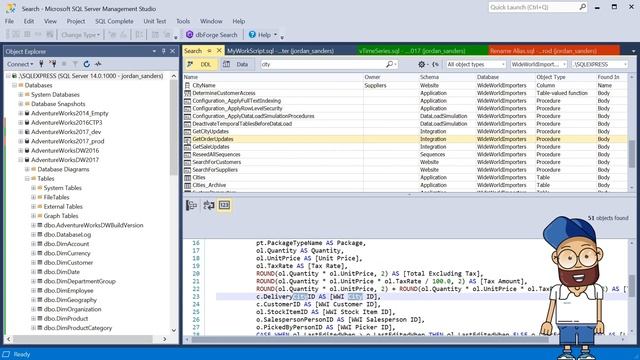The height and width of the screenshot is (360, 640).
Task: Click the magnifier icon in the search box
Action: click(x=390, y=64)
